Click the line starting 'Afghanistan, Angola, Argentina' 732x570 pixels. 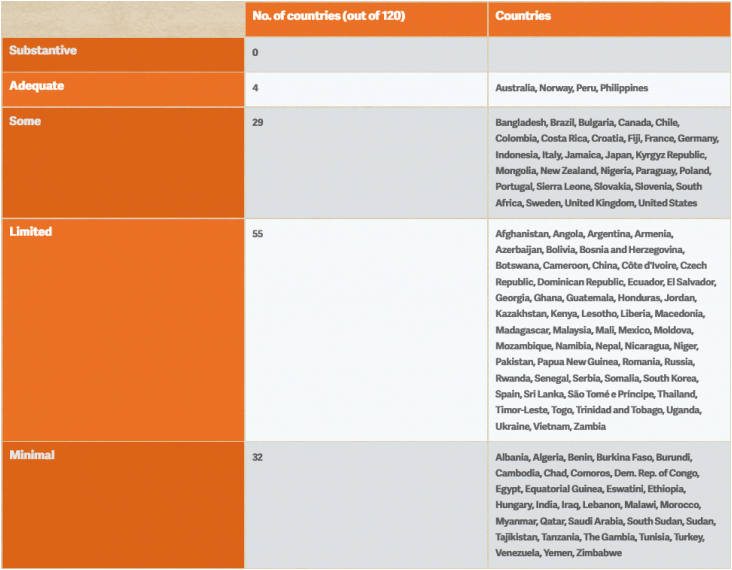(584, 233)
